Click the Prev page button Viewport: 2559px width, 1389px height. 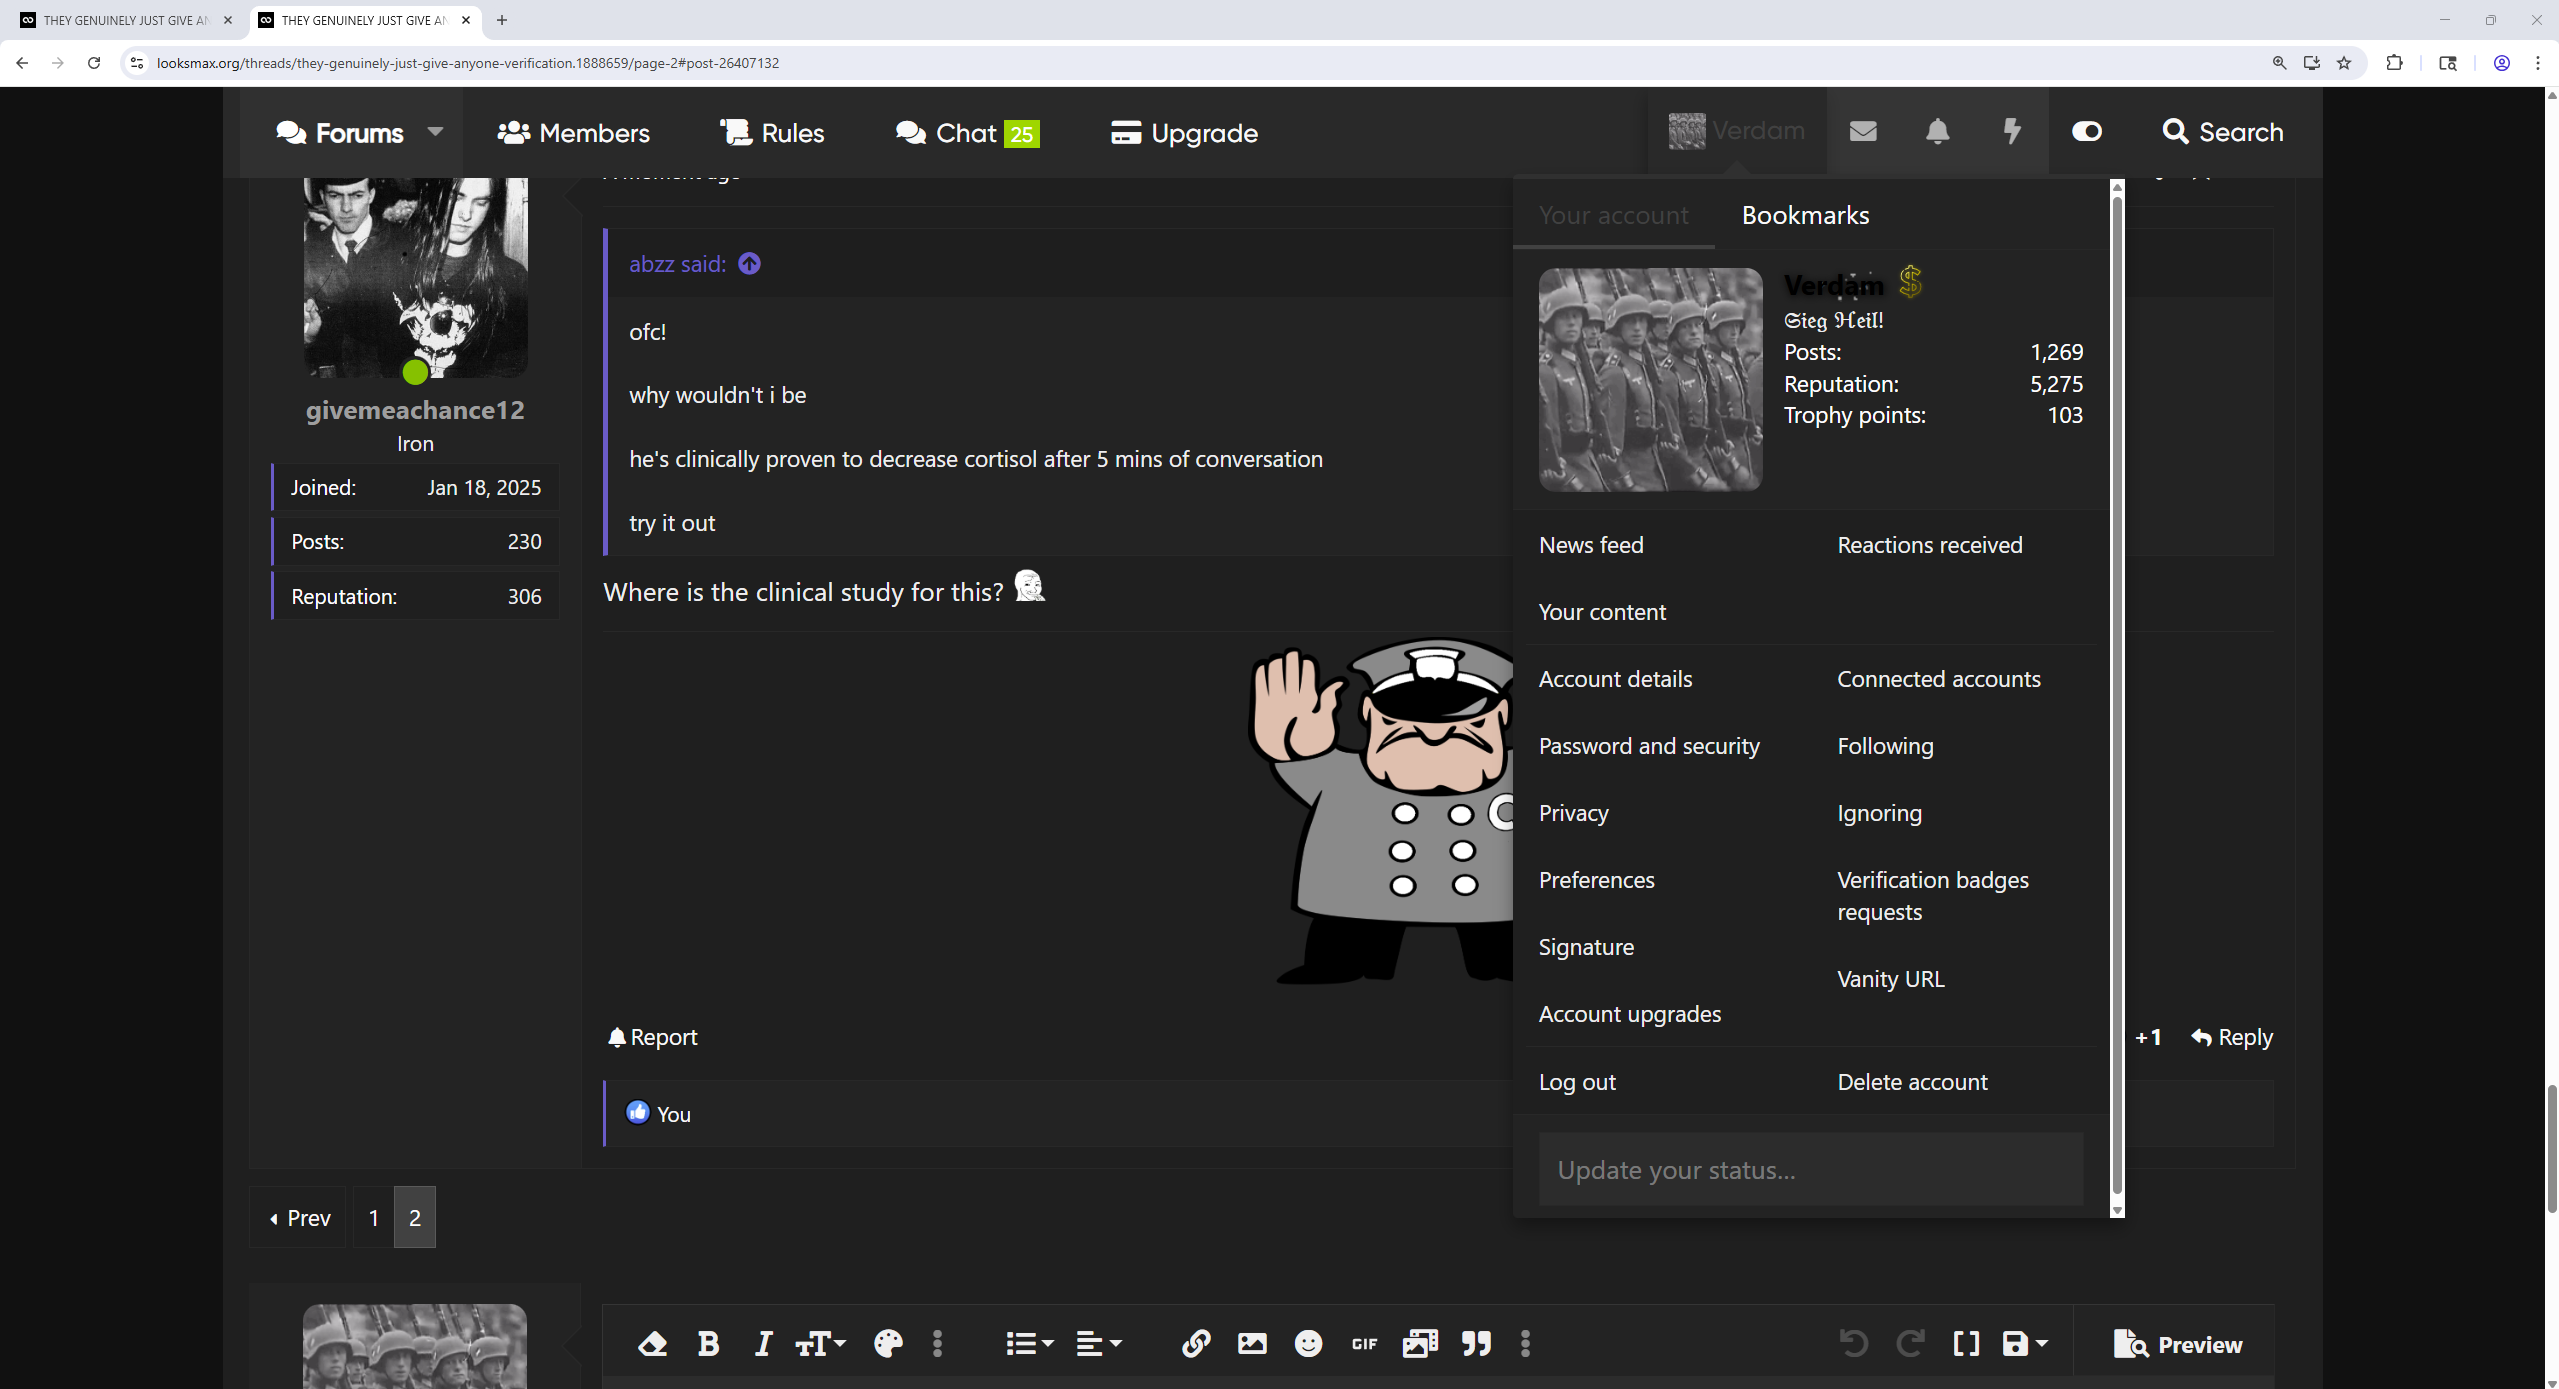point(300,1217)
